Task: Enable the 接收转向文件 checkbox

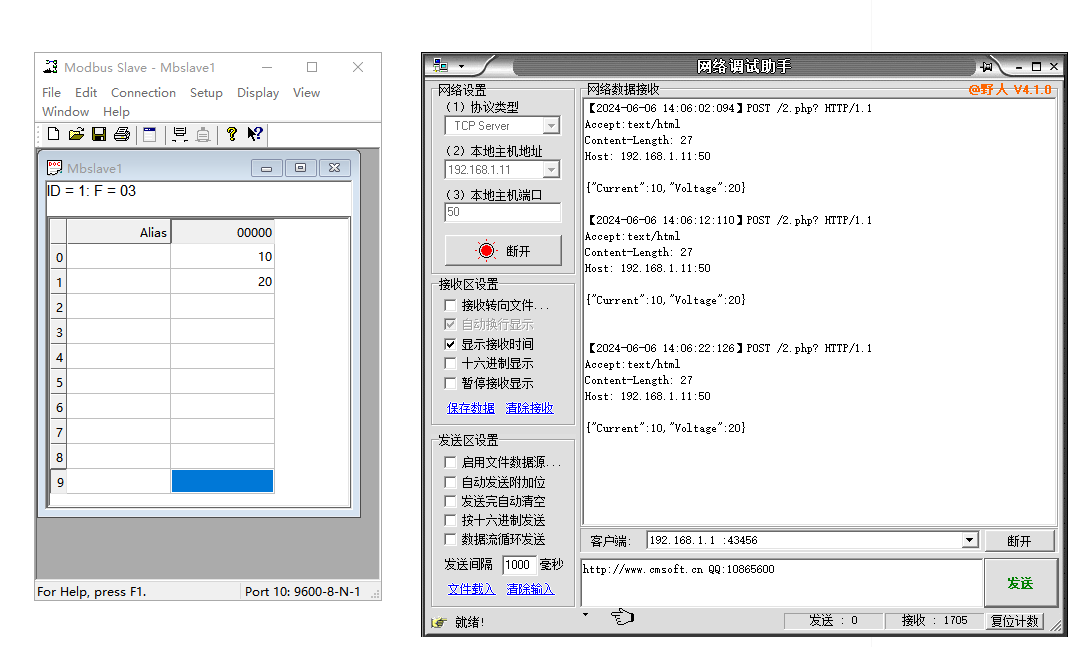Action: 451,305
